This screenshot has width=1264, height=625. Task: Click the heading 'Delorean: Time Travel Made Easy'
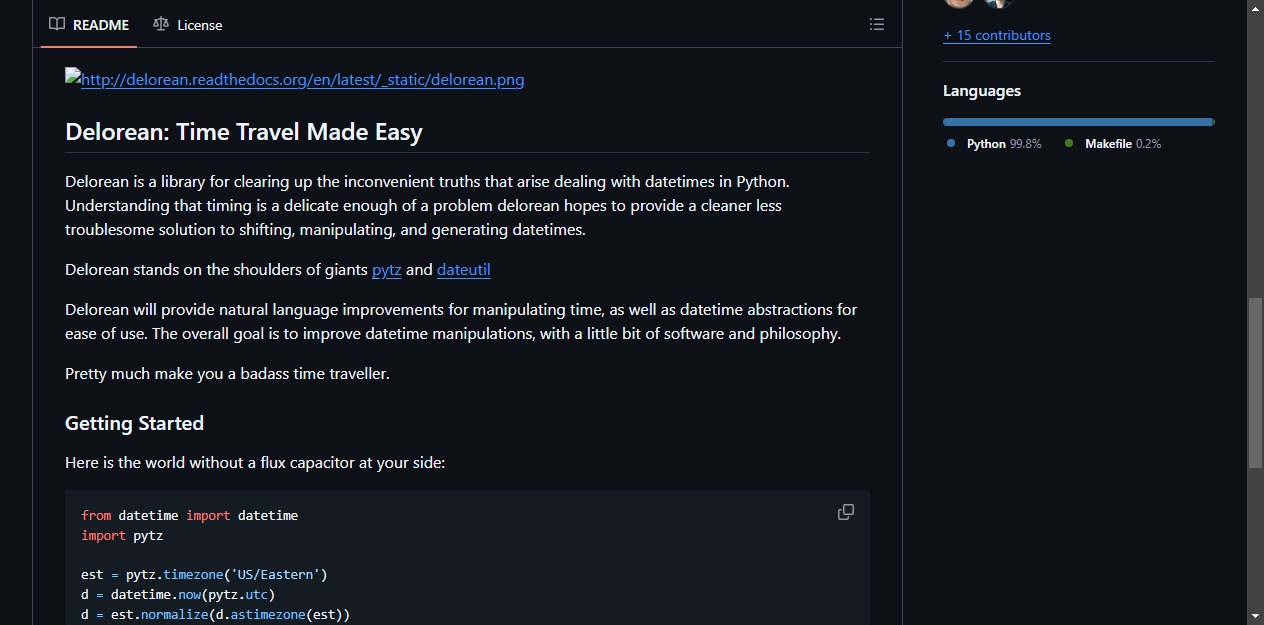click(244, 132)
